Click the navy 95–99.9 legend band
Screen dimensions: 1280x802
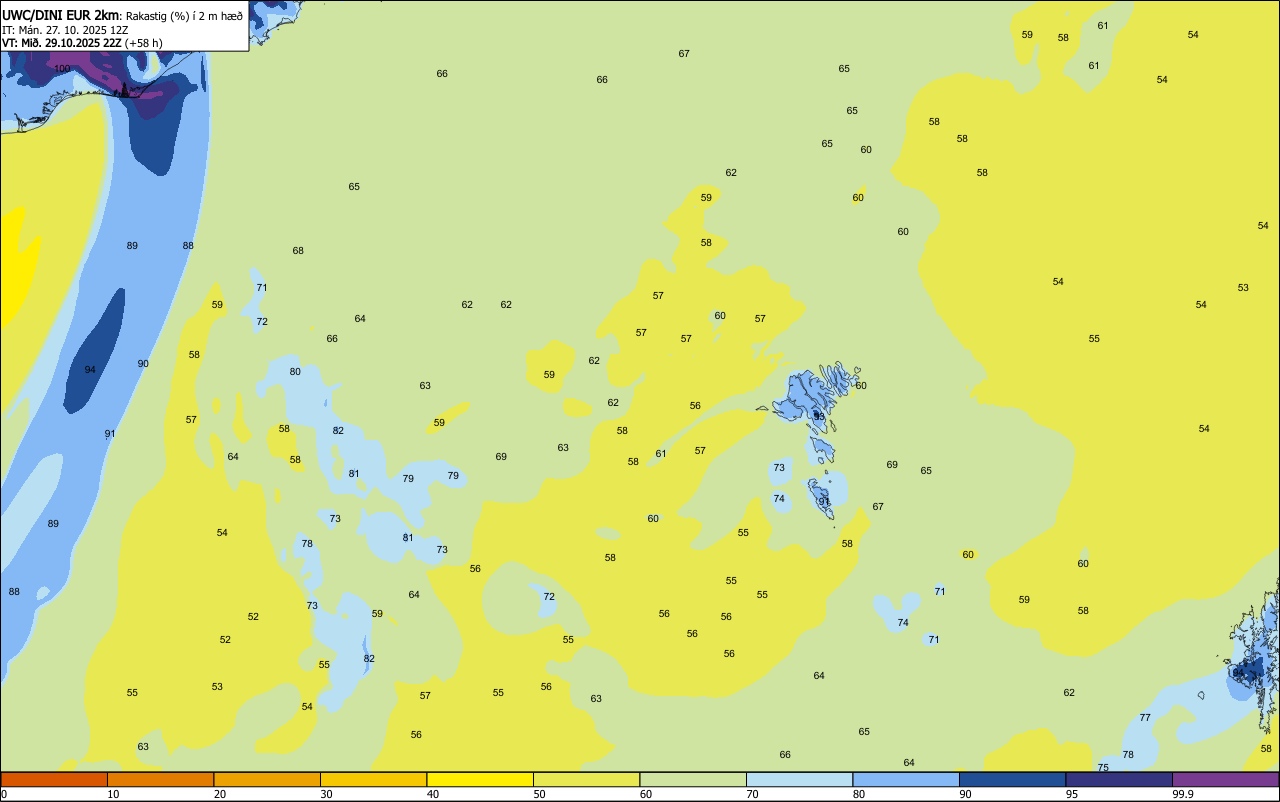point(1119,779)
